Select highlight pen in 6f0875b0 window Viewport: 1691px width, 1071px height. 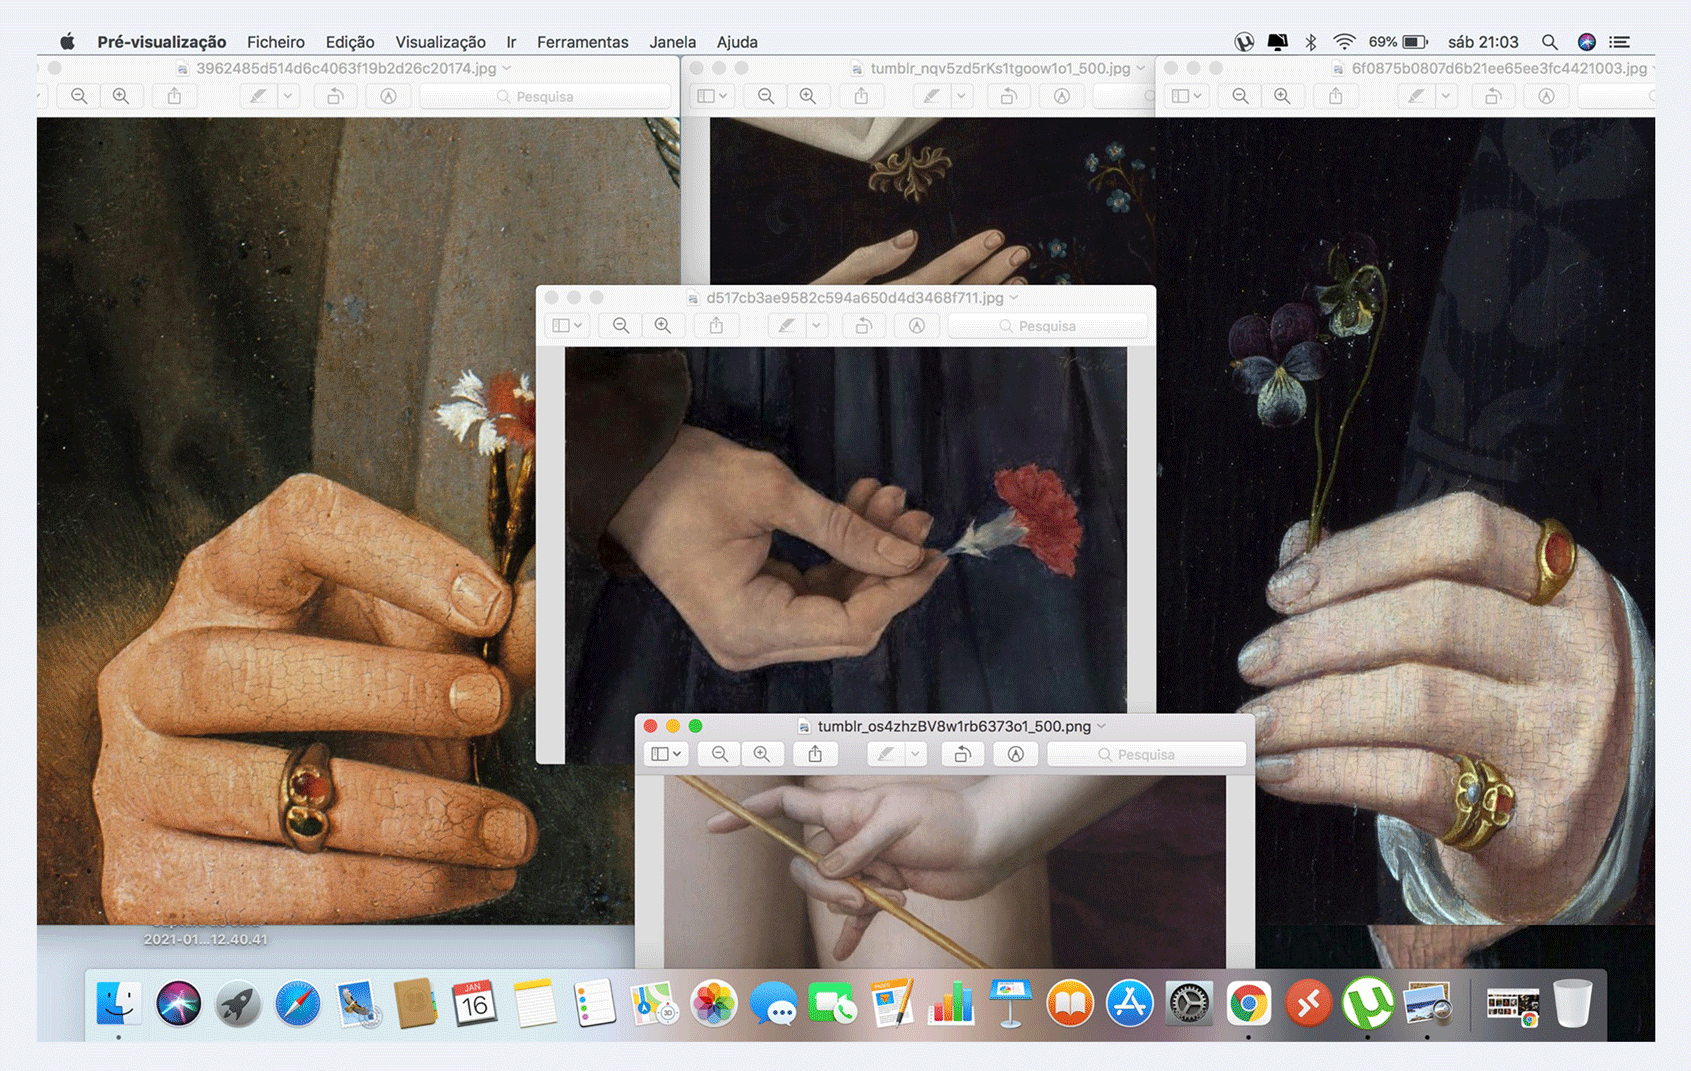(x=1416, y=96)
